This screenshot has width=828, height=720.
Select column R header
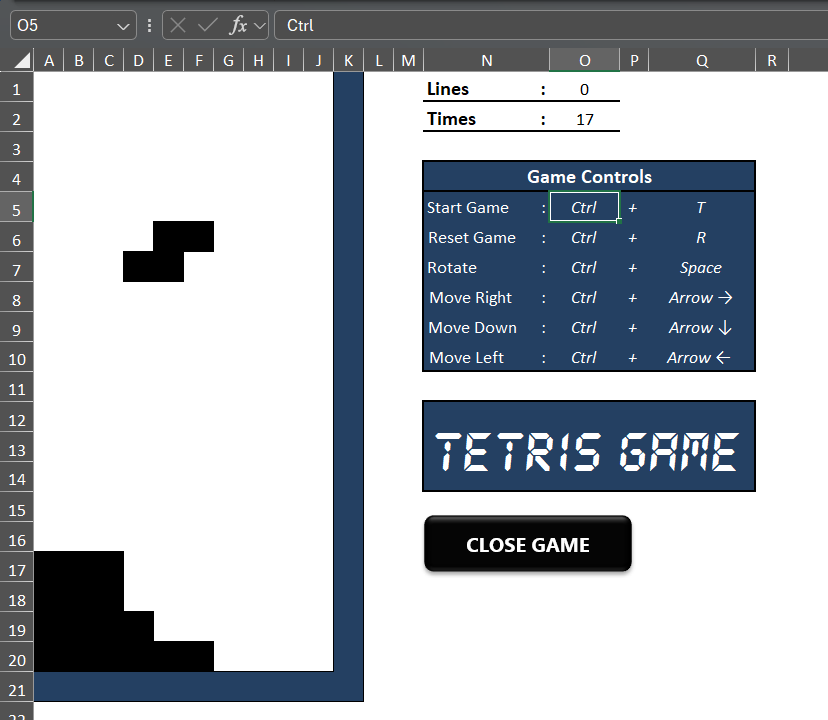point(771,61)
